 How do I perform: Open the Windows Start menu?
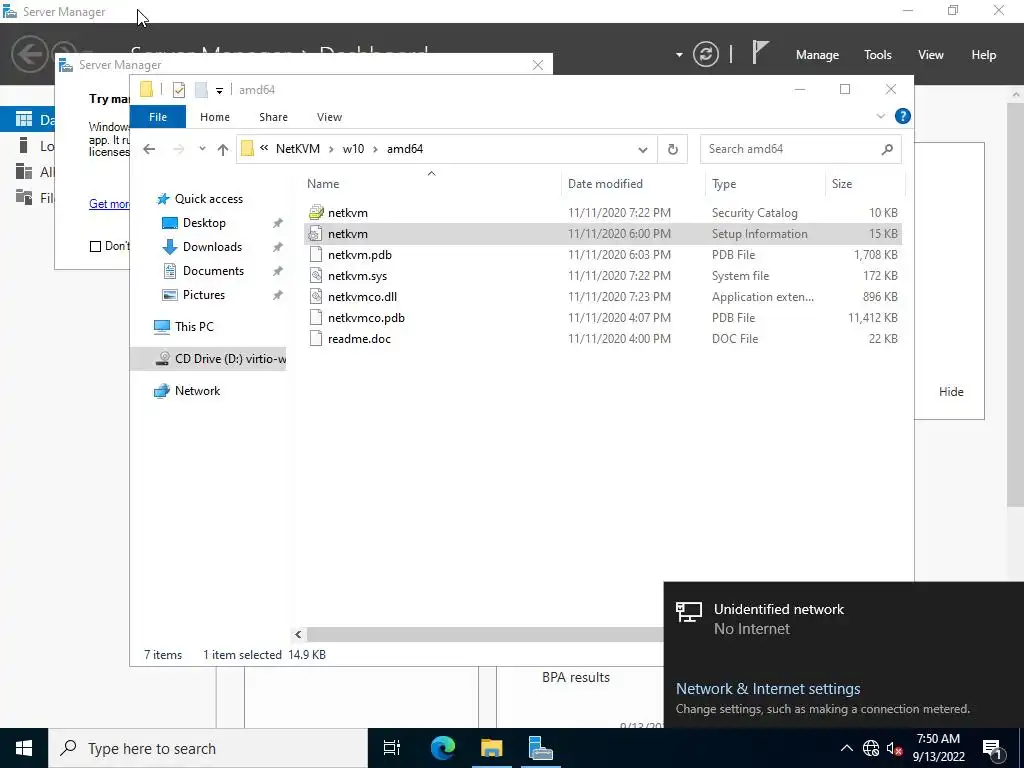tap(24, 748)
